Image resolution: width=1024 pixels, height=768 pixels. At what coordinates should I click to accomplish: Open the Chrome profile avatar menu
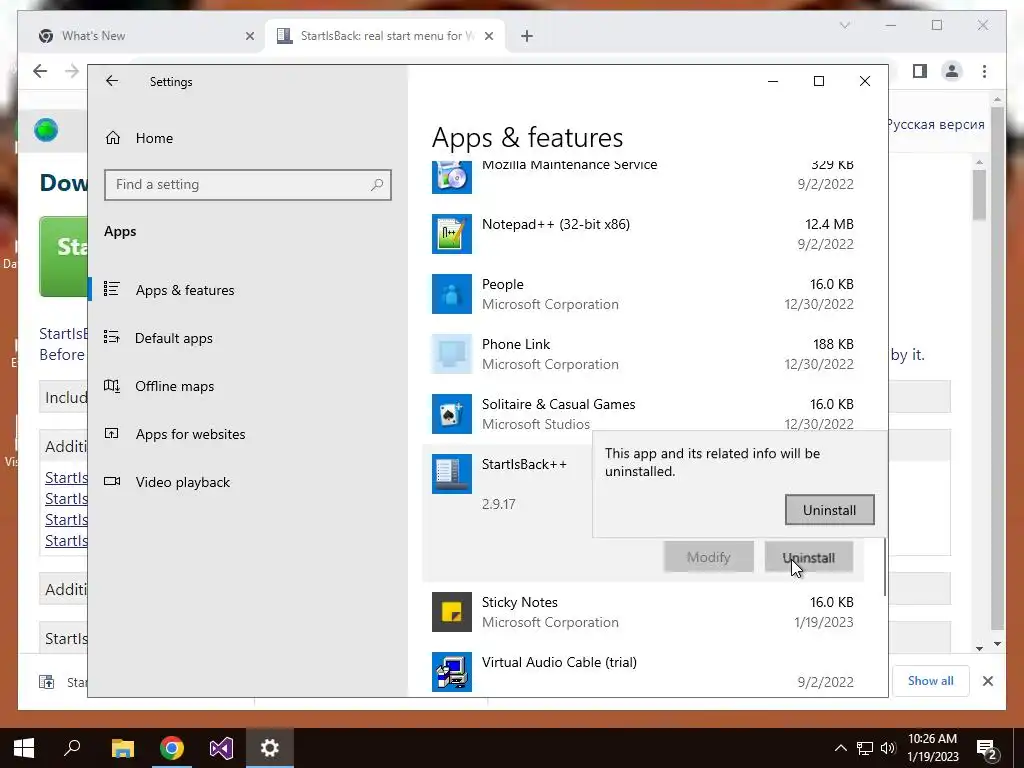952,71
